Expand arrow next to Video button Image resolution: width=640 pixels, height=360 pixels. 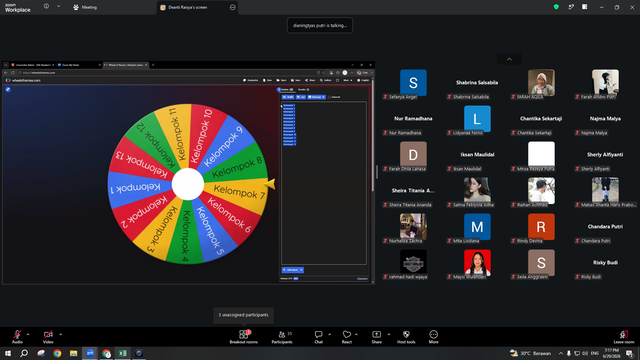60,334
